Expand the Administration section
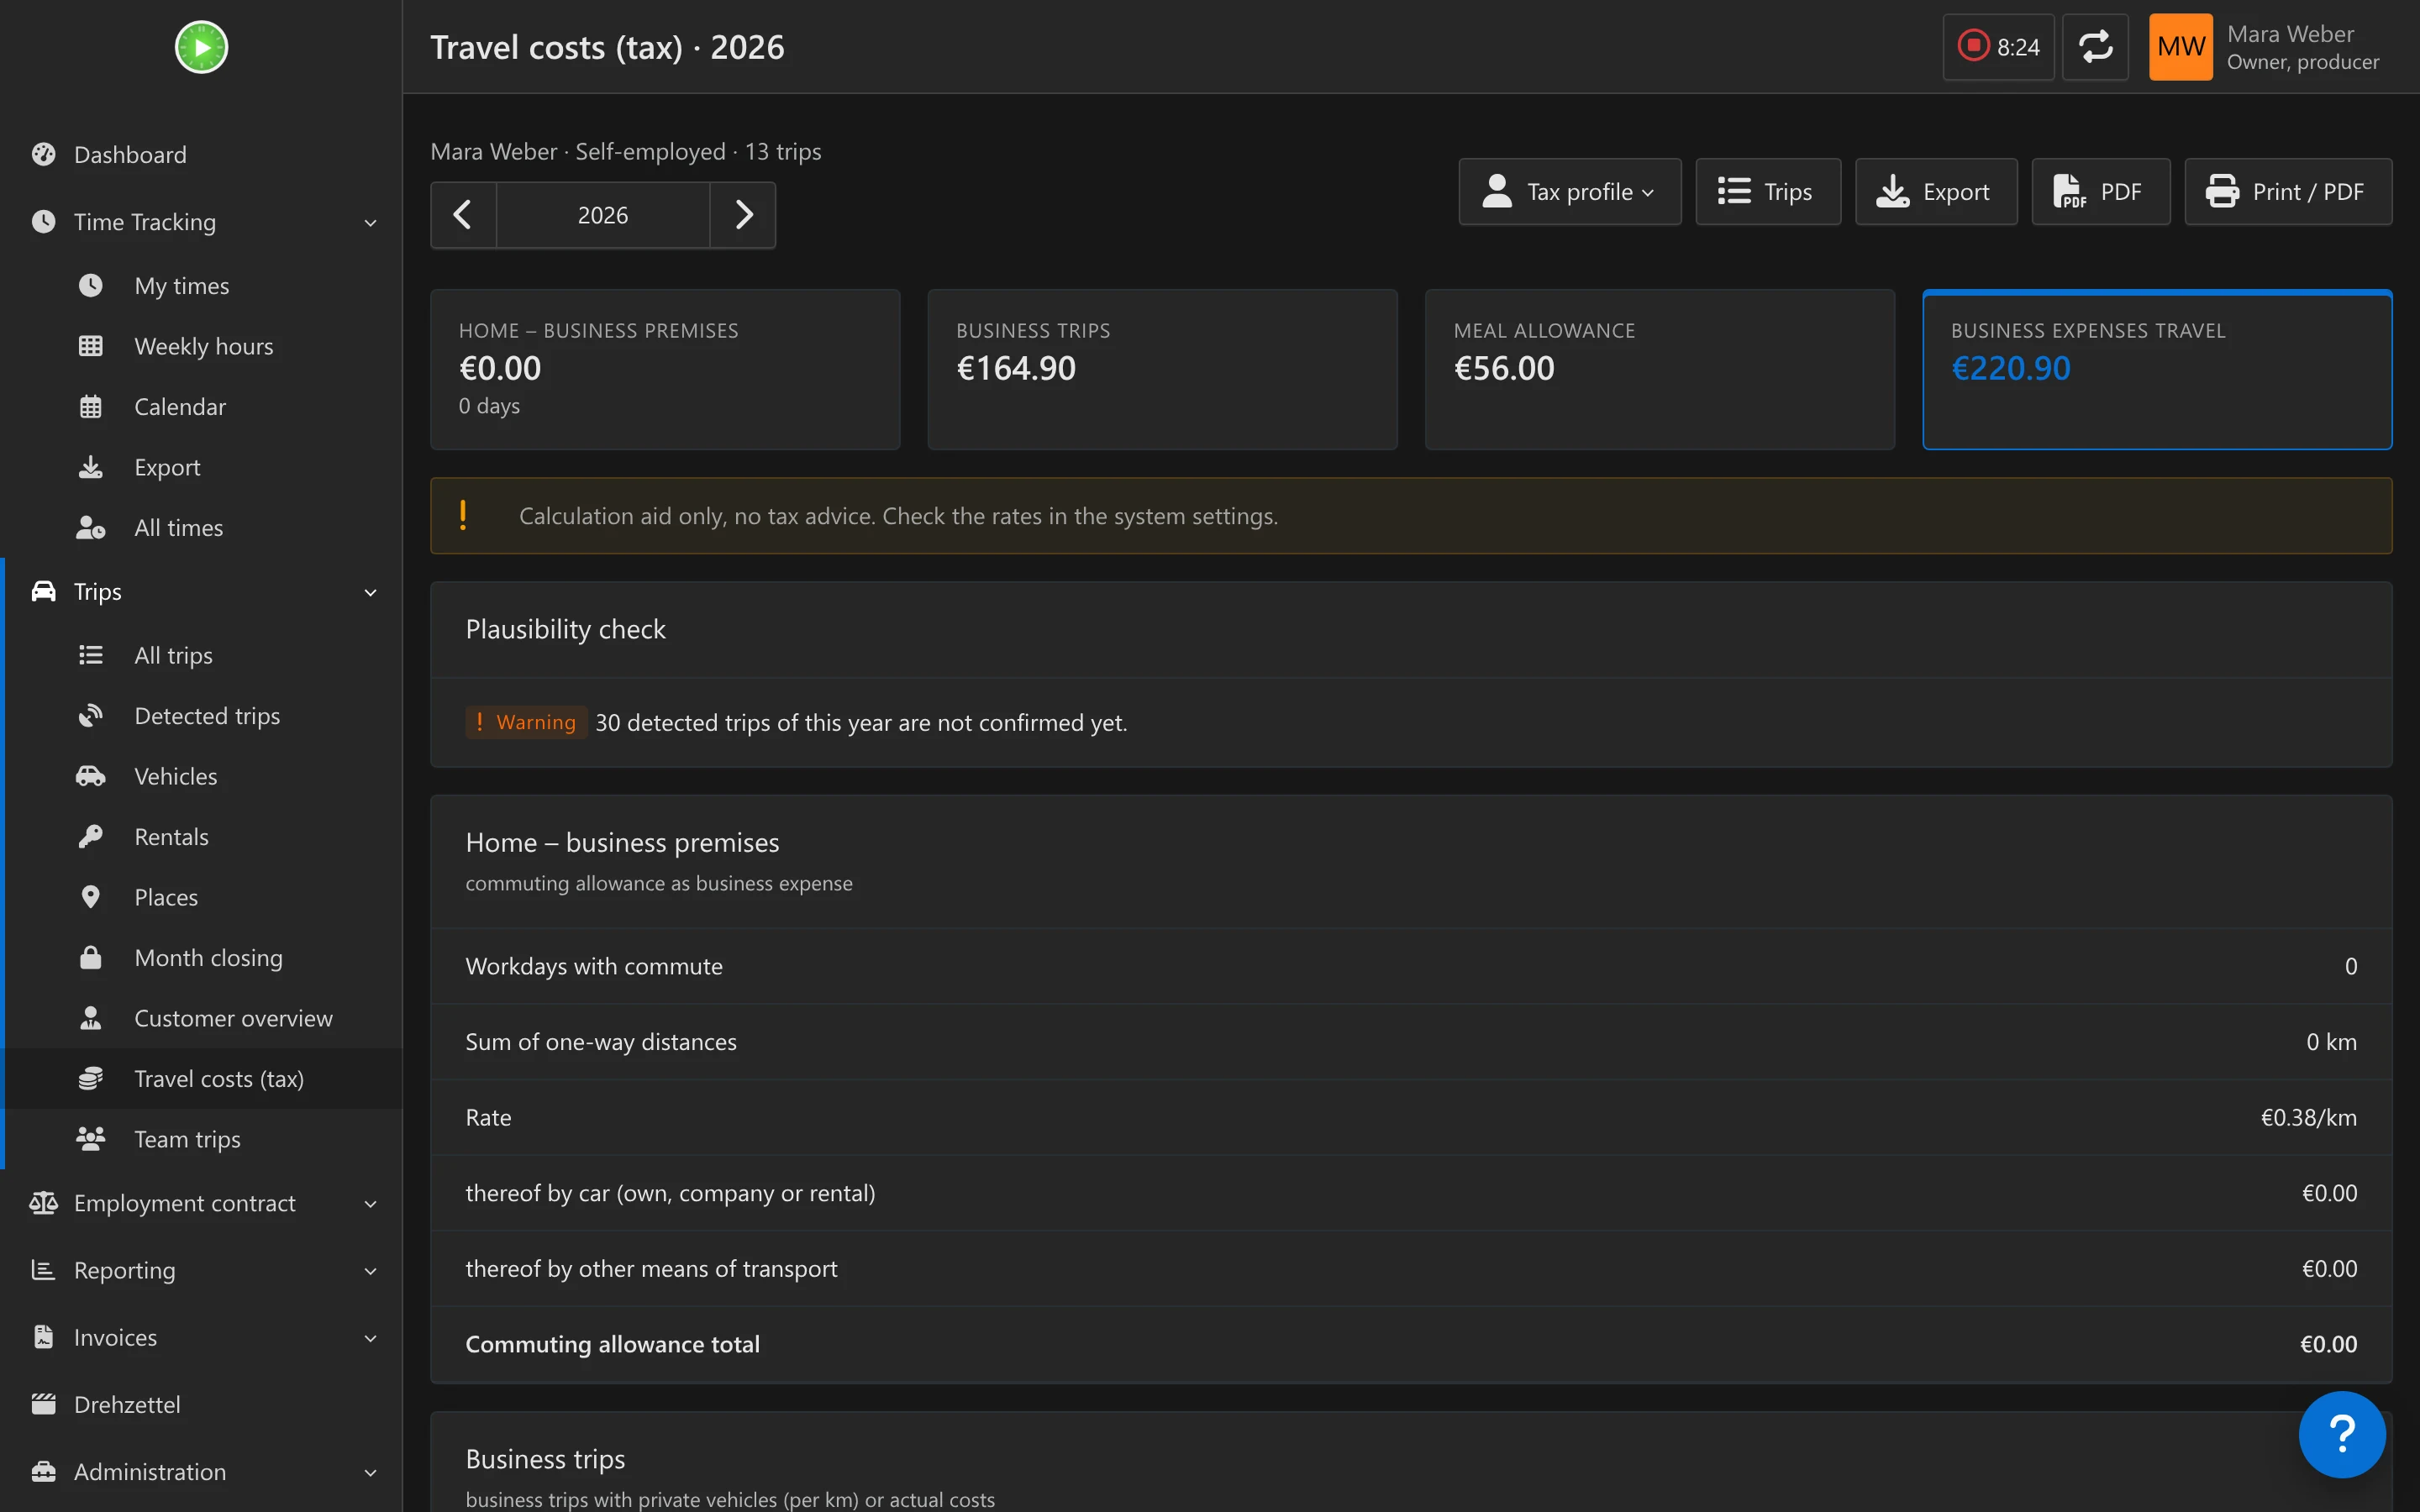Screen dimensions: 2420x1512 [x=201, y=1472]
